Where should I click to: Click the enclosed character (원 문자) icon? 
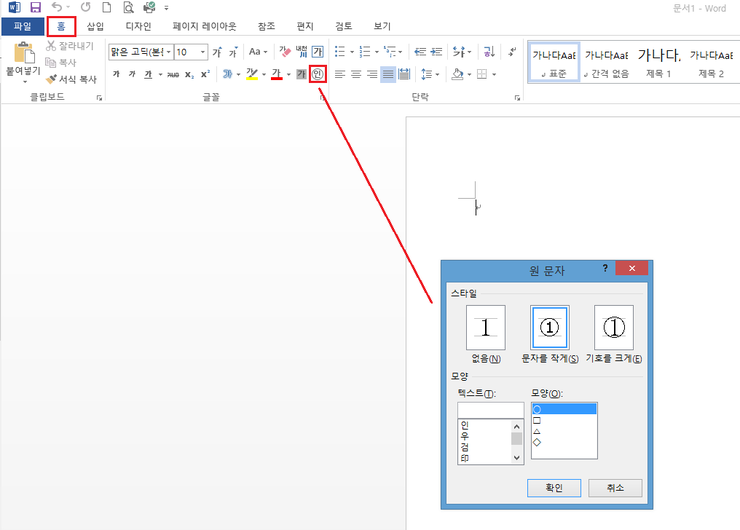click(318, 74)
